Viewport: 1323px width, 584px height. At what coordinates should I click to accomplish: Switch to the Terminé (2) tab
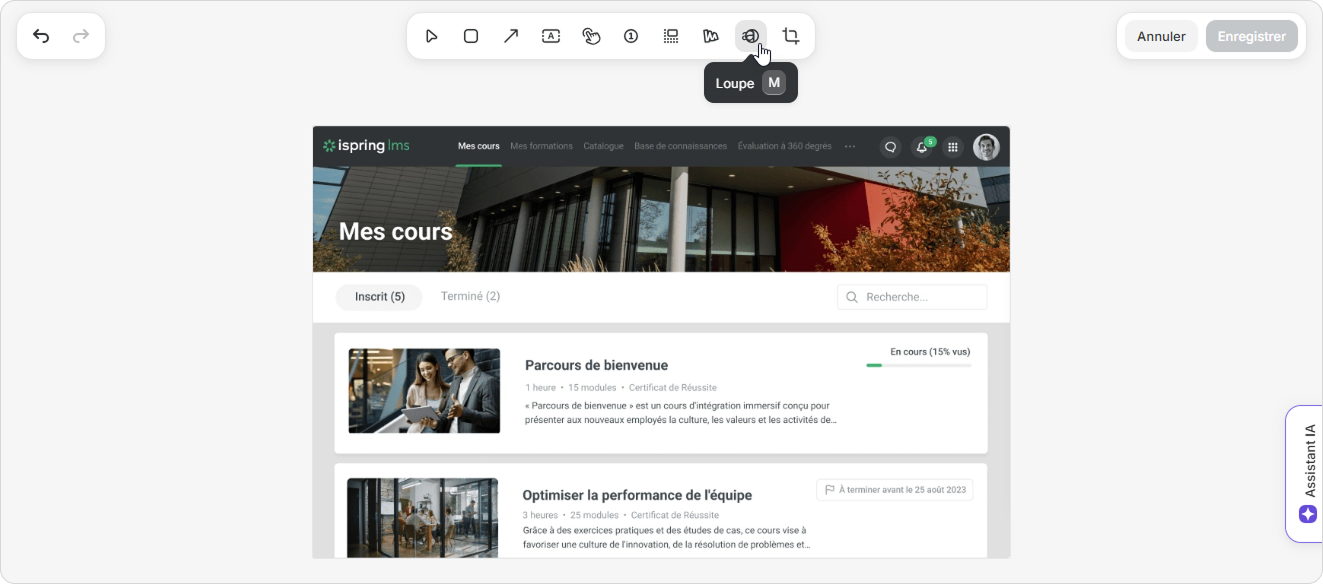pos(470,297)
